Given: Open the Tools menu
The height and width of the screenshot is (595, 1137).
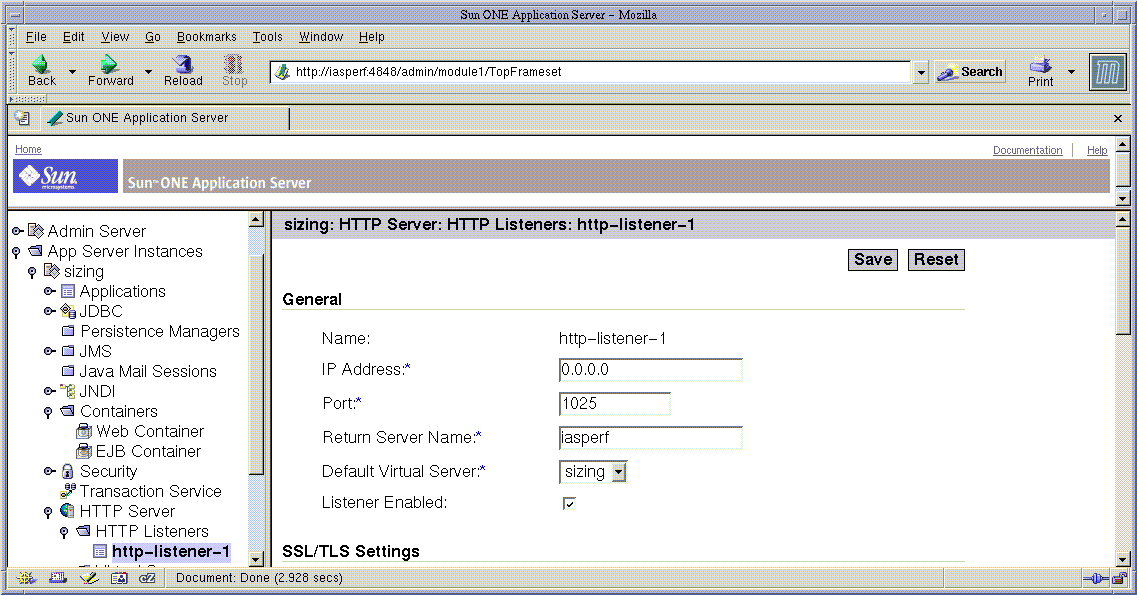Looking at the screenshot, I should 267,37.
